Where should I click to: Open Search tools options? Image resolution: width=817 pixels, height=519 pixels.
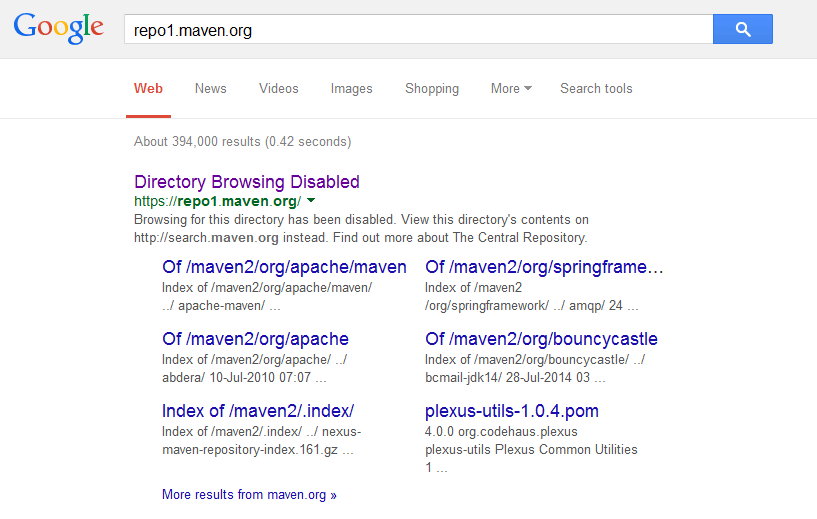596,89
